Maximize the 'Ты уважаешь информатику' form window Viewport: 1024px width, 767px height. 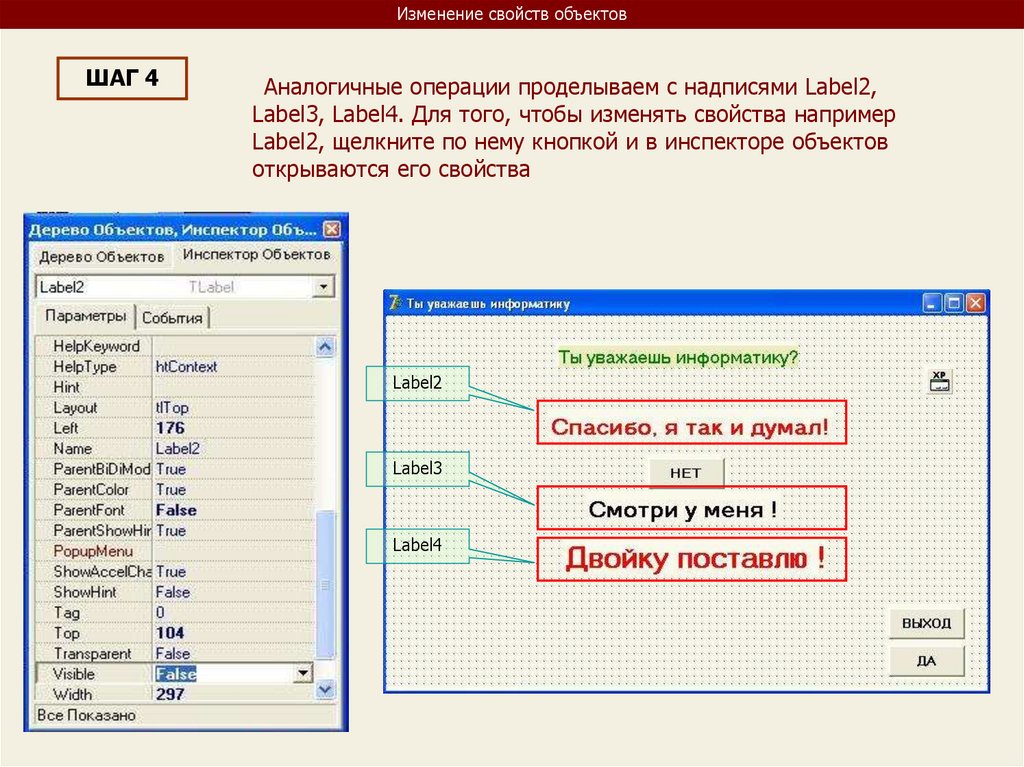coord(953,303)
